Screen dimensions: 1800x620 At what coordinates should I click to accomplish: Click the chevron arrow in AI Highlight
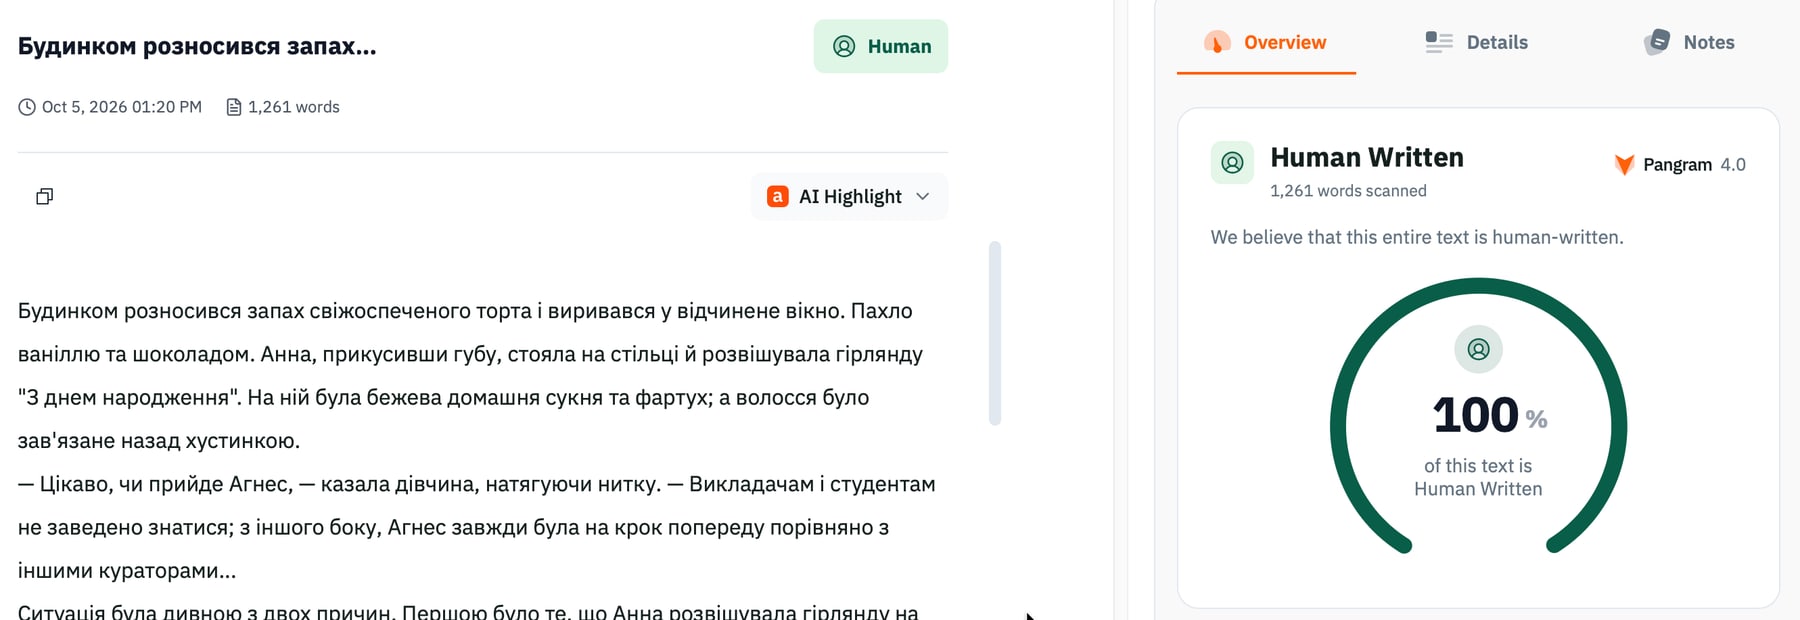[x=923, y=197]
